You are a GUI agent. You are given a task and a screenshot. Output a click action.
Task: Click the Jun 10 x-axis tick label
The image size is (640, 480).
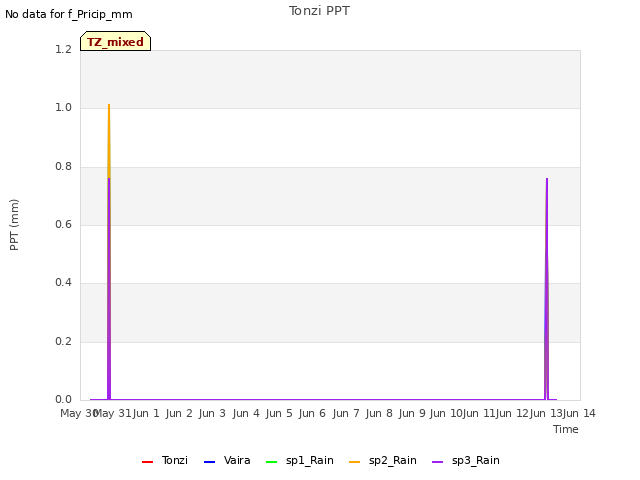(x=447, y=413)
